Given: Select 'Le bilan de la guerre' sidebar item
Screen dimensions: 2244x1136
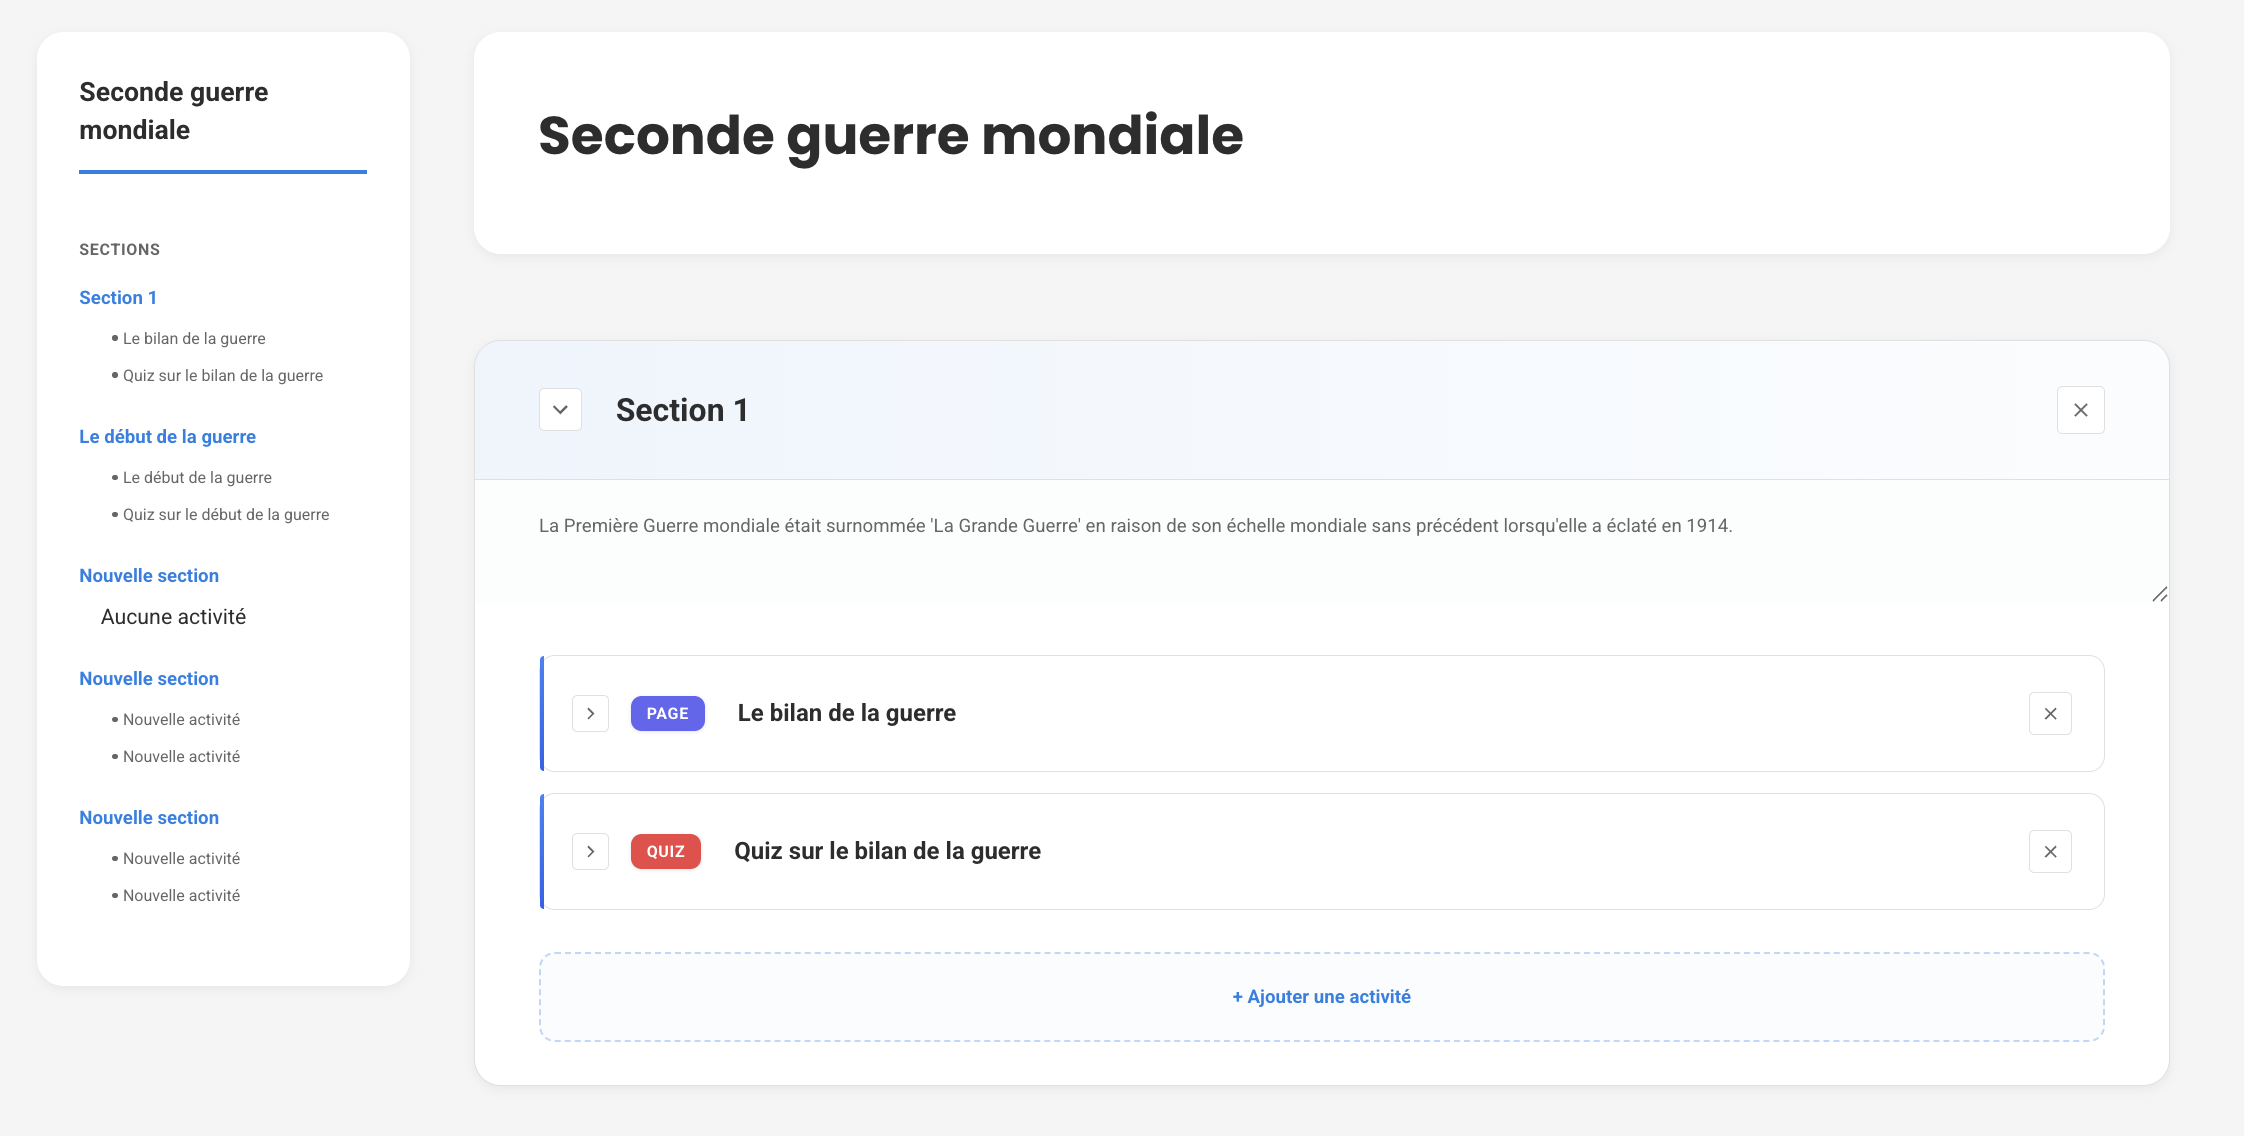Looking at the screenshot, I should (x=194, y=339).
